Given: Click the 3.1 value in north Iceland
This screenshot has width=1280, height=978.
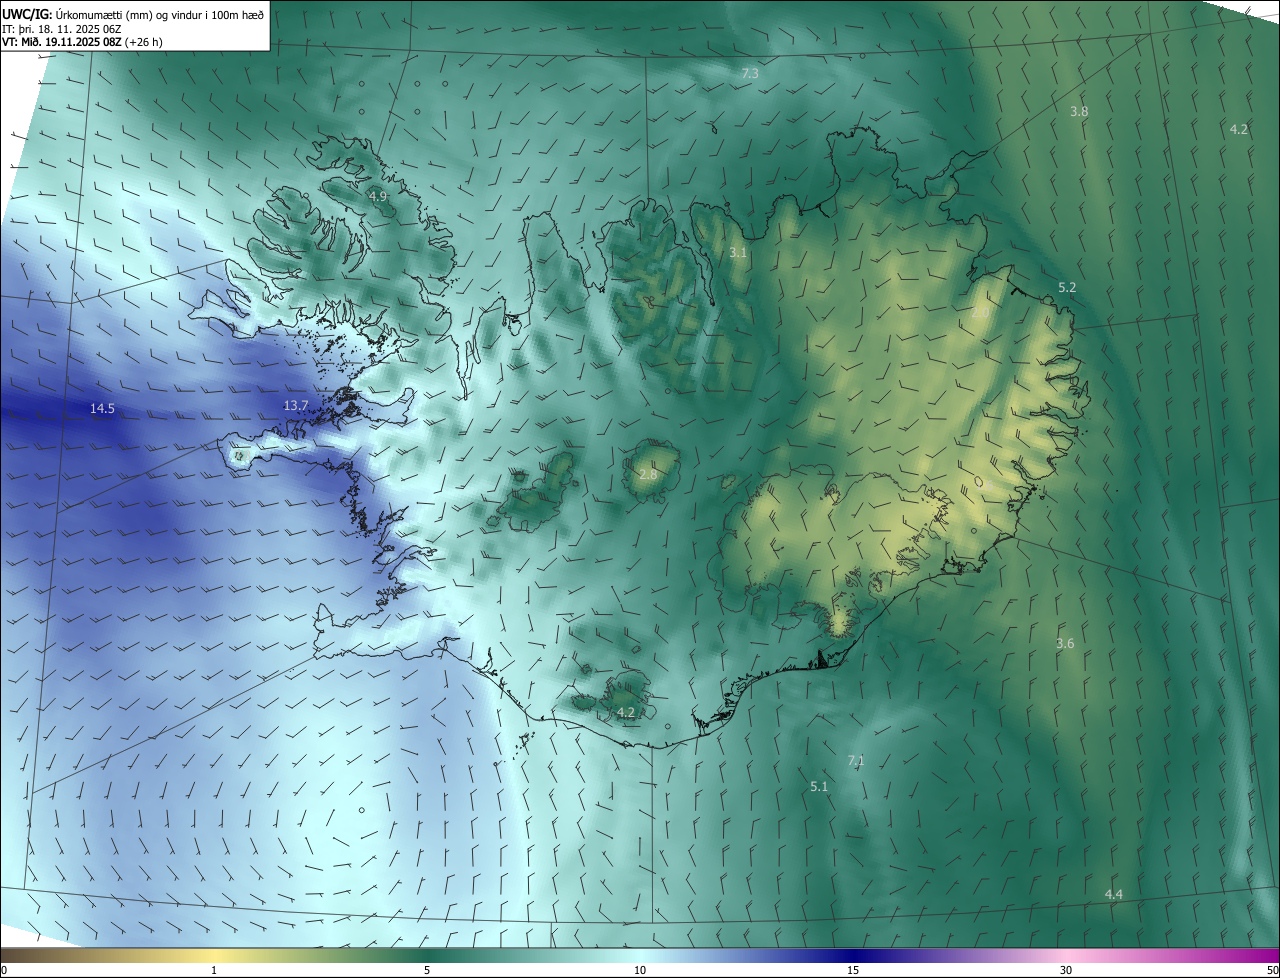Looking at the screenshot, I should coord(738,253).
